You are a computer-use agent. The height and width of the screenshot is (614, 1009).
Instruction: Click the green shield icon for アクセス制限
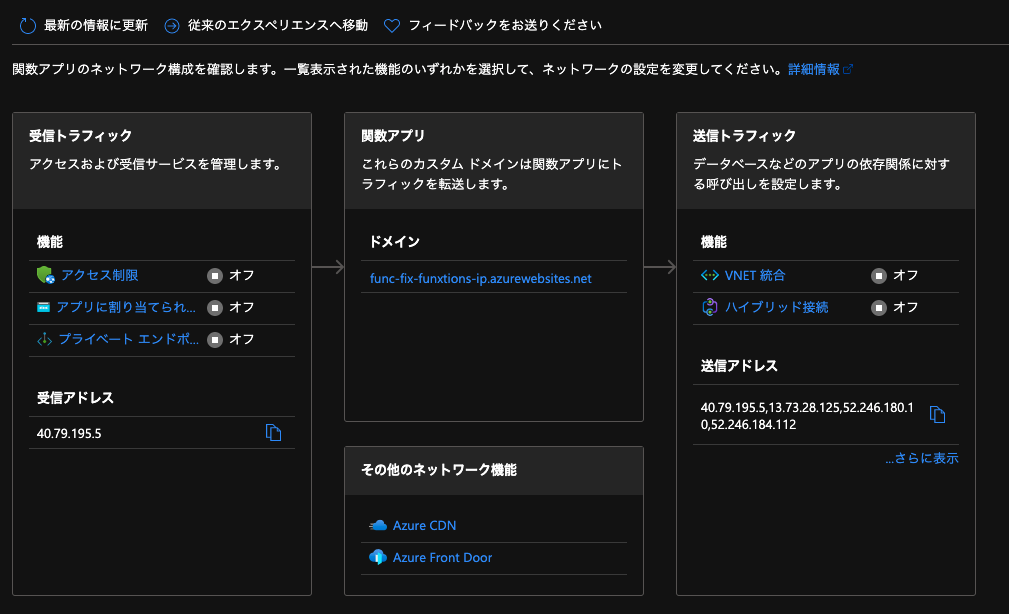45,275
